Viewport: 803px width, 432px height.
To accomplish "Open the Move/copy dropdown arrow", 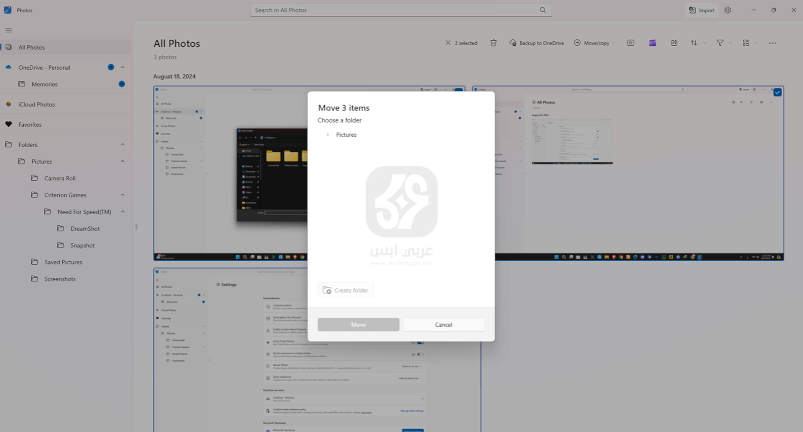I will click(614, 43).
